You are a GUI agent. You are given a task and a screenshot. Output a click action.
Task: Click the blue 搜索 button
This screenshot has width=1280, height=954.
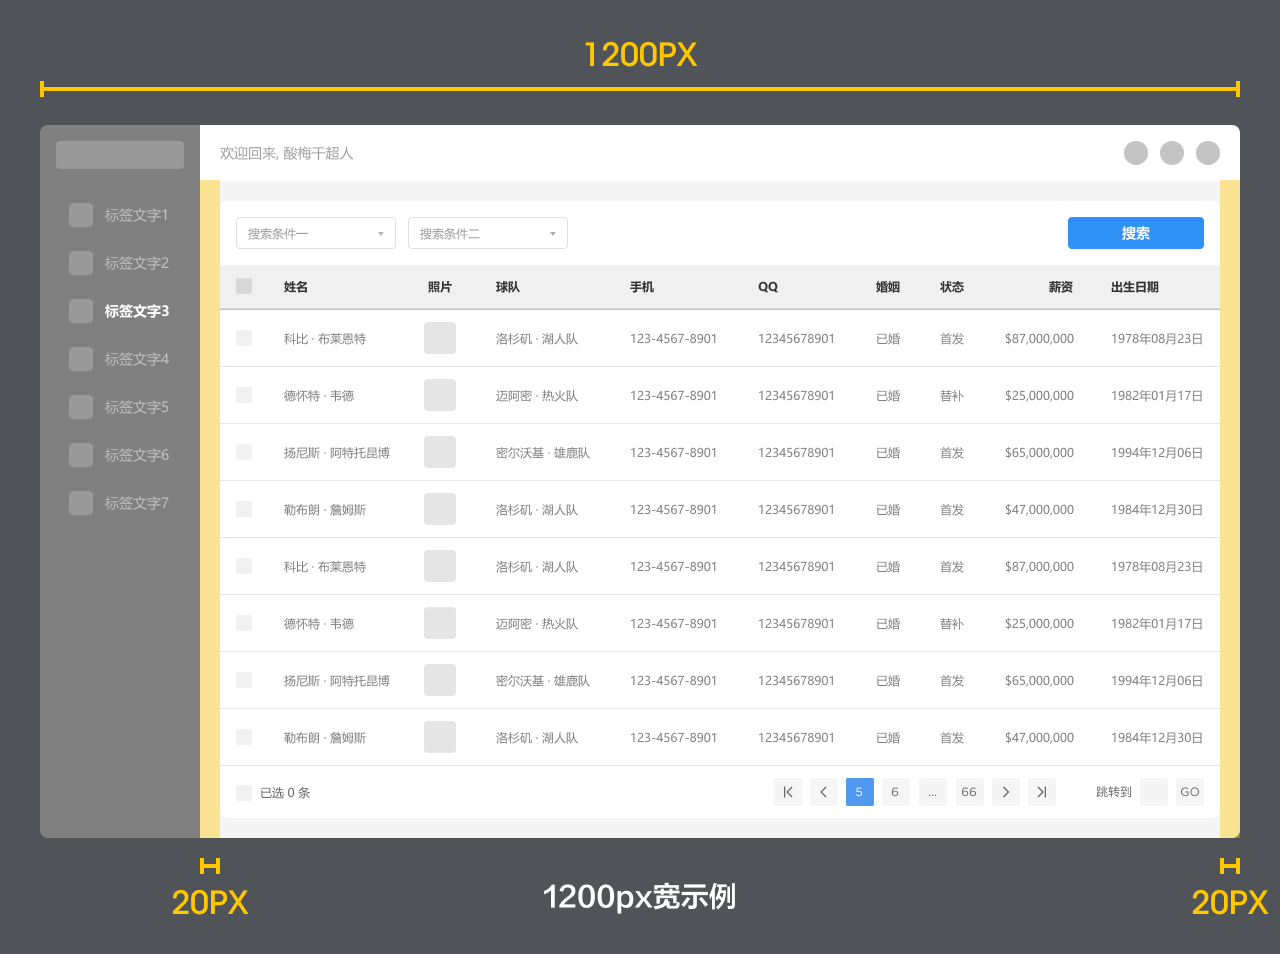(x=1136, y=233)
